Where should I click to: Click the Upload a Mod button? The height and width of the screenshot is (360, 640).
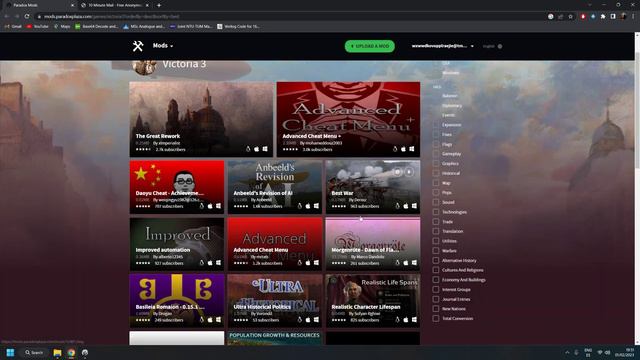370,46
